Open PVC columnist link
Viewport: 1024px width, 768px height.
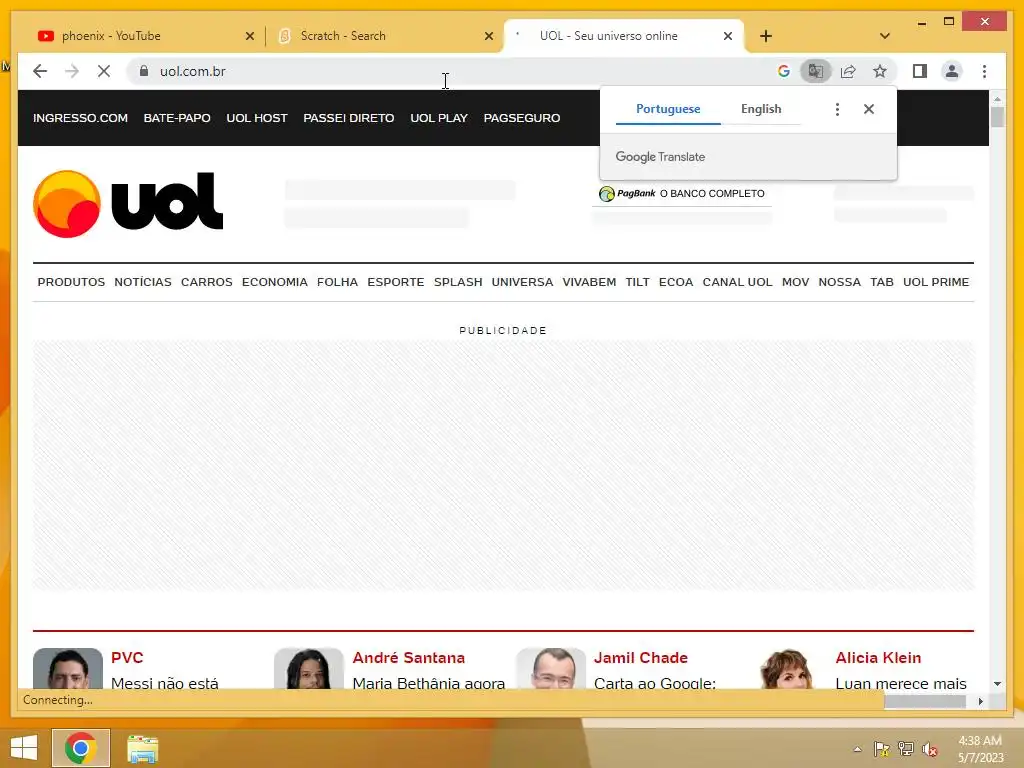coord(127,658)
